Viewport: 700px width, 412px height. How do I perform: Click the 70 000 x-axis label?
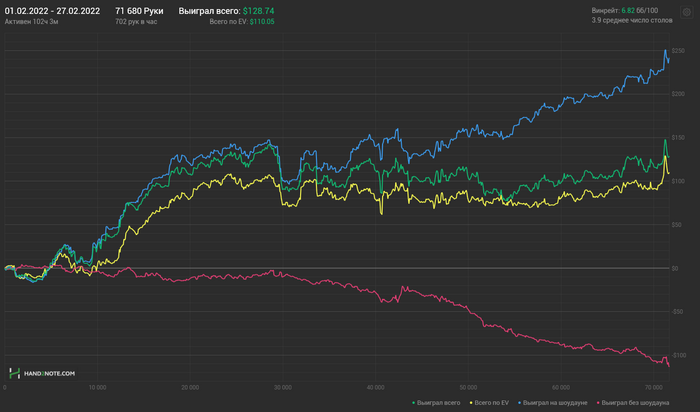pos(653,387)
